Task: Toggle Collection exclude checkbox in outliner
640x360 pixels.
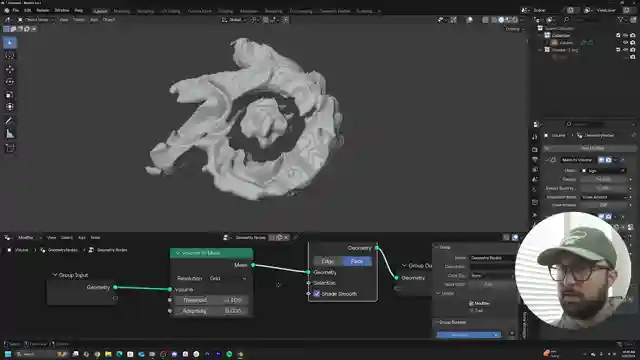Action: [618, 36]
